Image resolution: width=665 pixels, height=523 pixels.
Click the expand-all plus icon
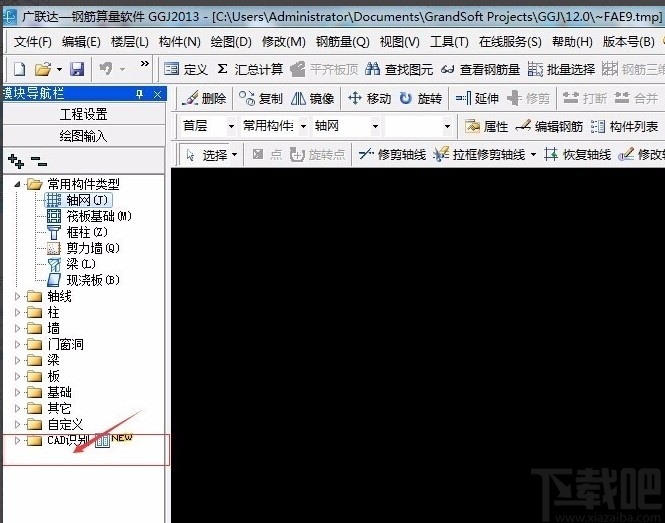coord(16,161)
